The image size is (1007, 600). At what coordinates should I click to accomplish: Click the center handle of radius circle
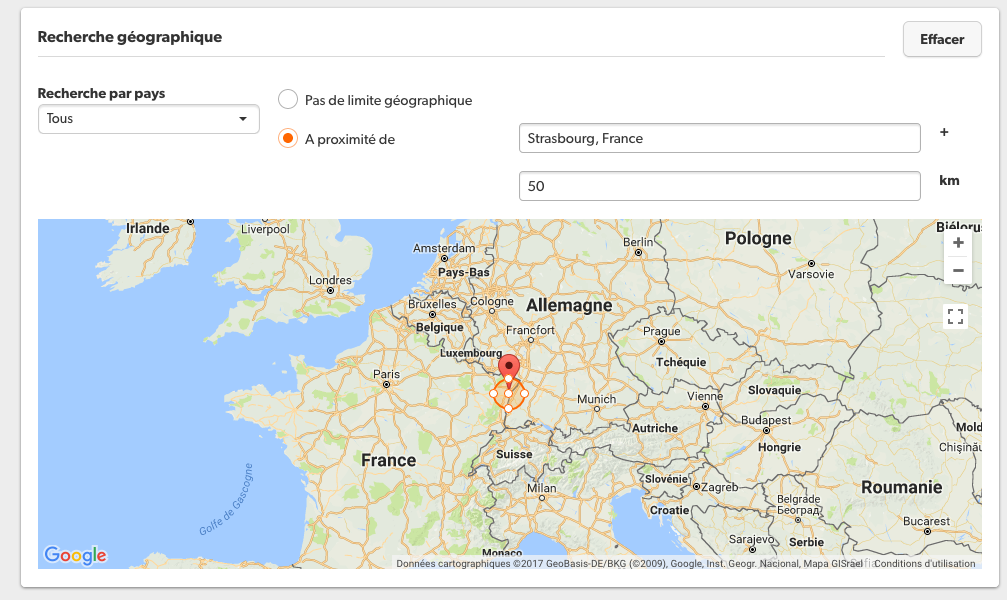pos(509,394)
